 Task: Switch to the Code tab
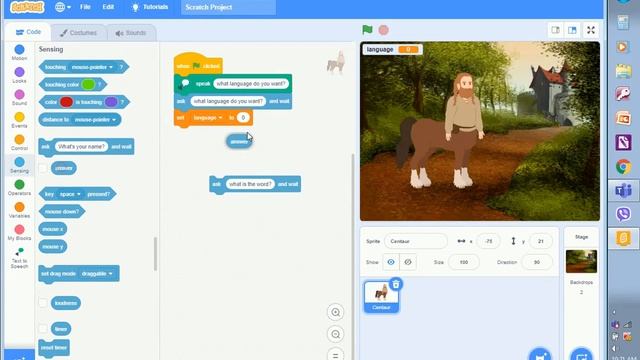click(x=28, y=32)
